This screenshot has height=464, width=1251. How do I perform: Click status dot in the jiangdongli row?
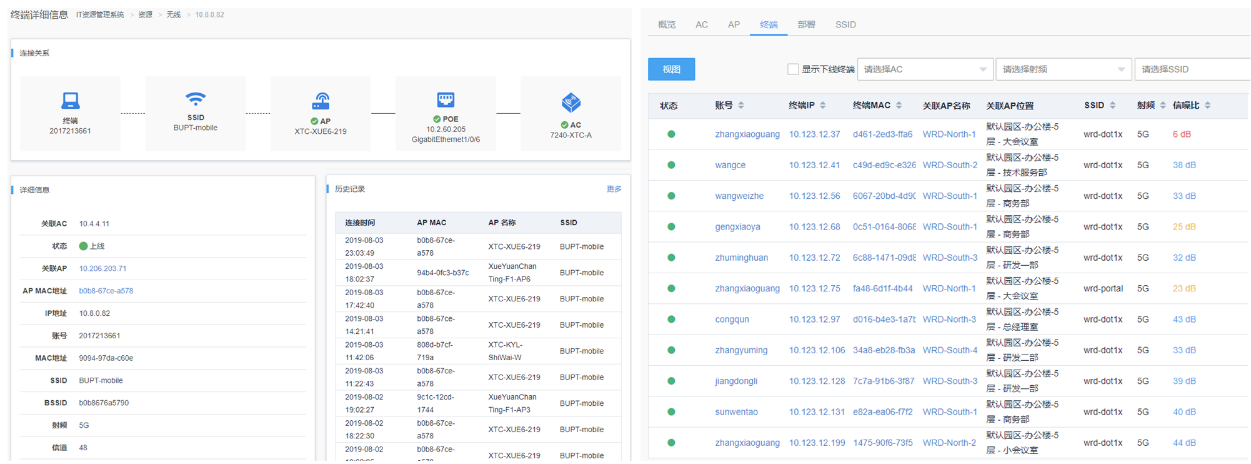tap(671, 381)
